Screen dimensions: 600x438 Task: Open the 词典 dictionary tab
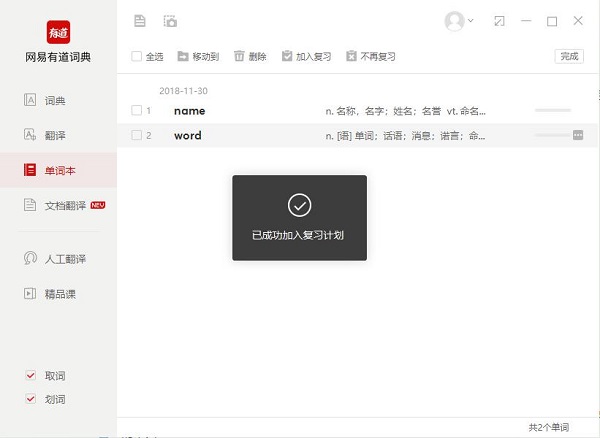pyautogui.click(x=58, y=100)
